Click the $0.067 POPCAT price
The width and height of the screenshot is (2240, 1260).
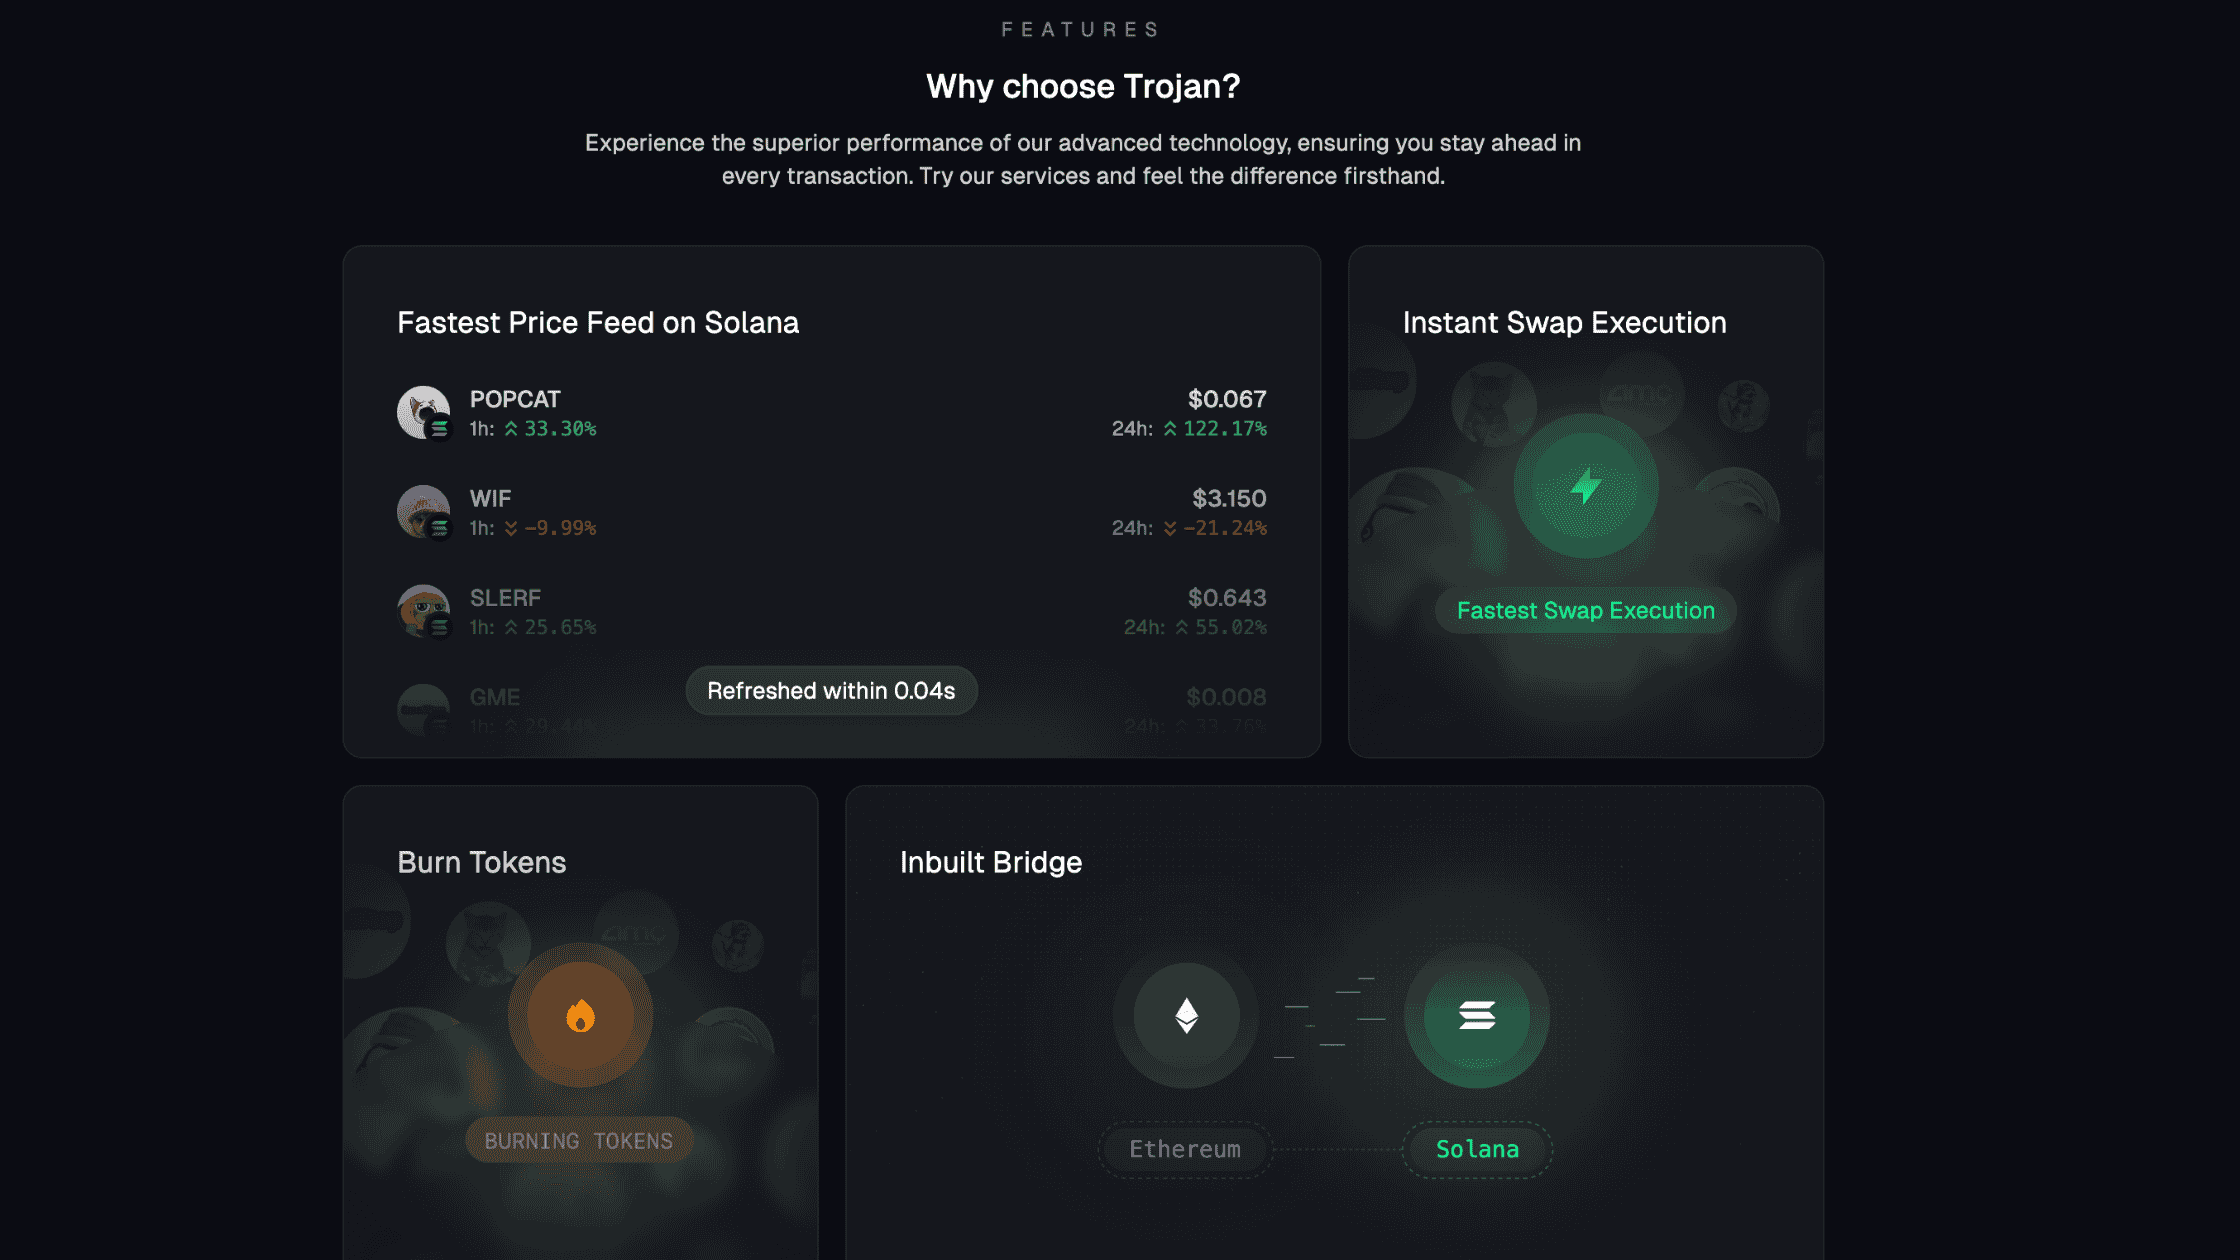(x=1227, y=399)
